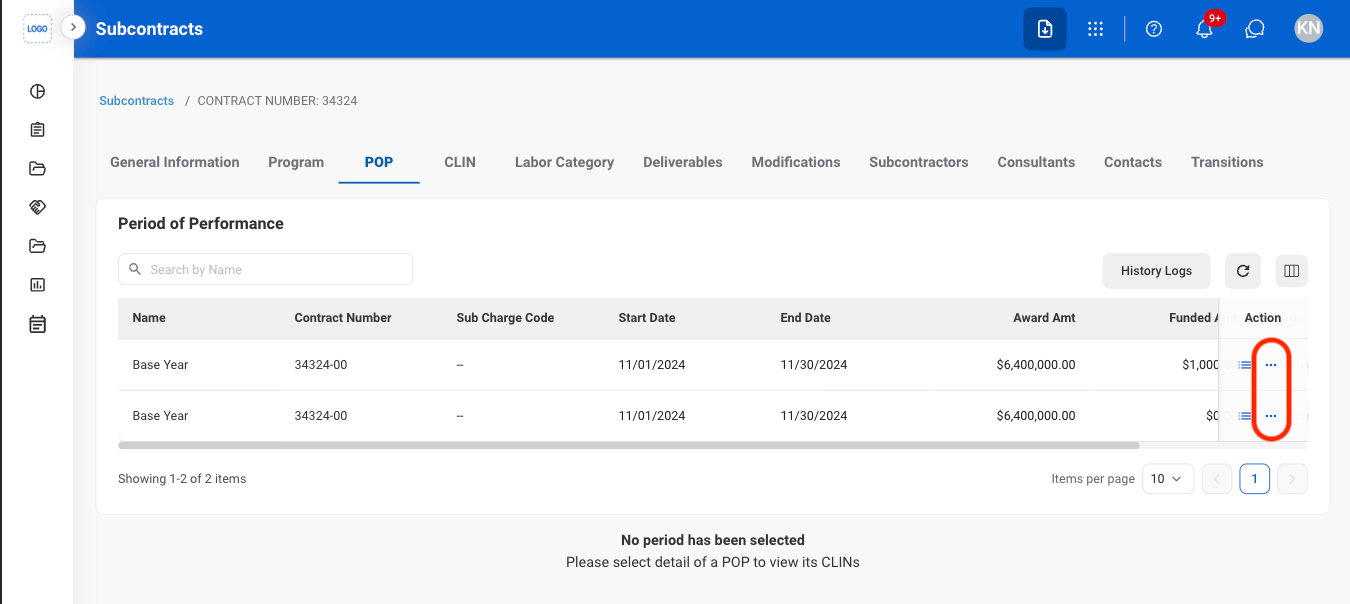View details icon for the $1,000 funded row

coord(1245,365)
